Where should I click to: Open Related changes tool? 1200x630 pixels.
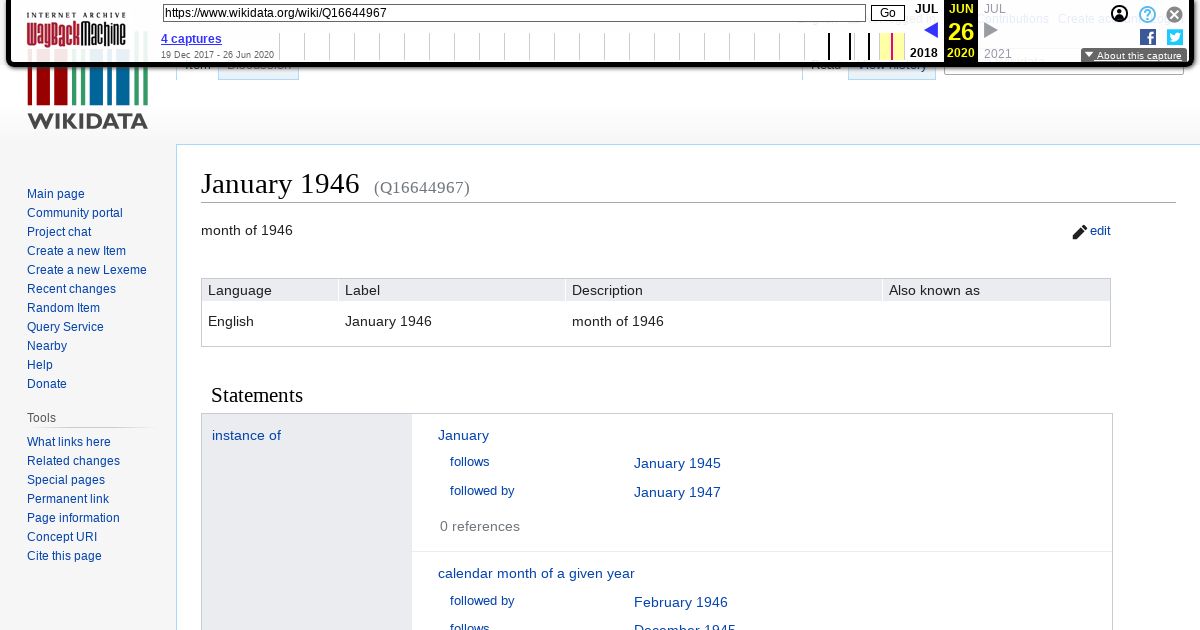(73, 461)
